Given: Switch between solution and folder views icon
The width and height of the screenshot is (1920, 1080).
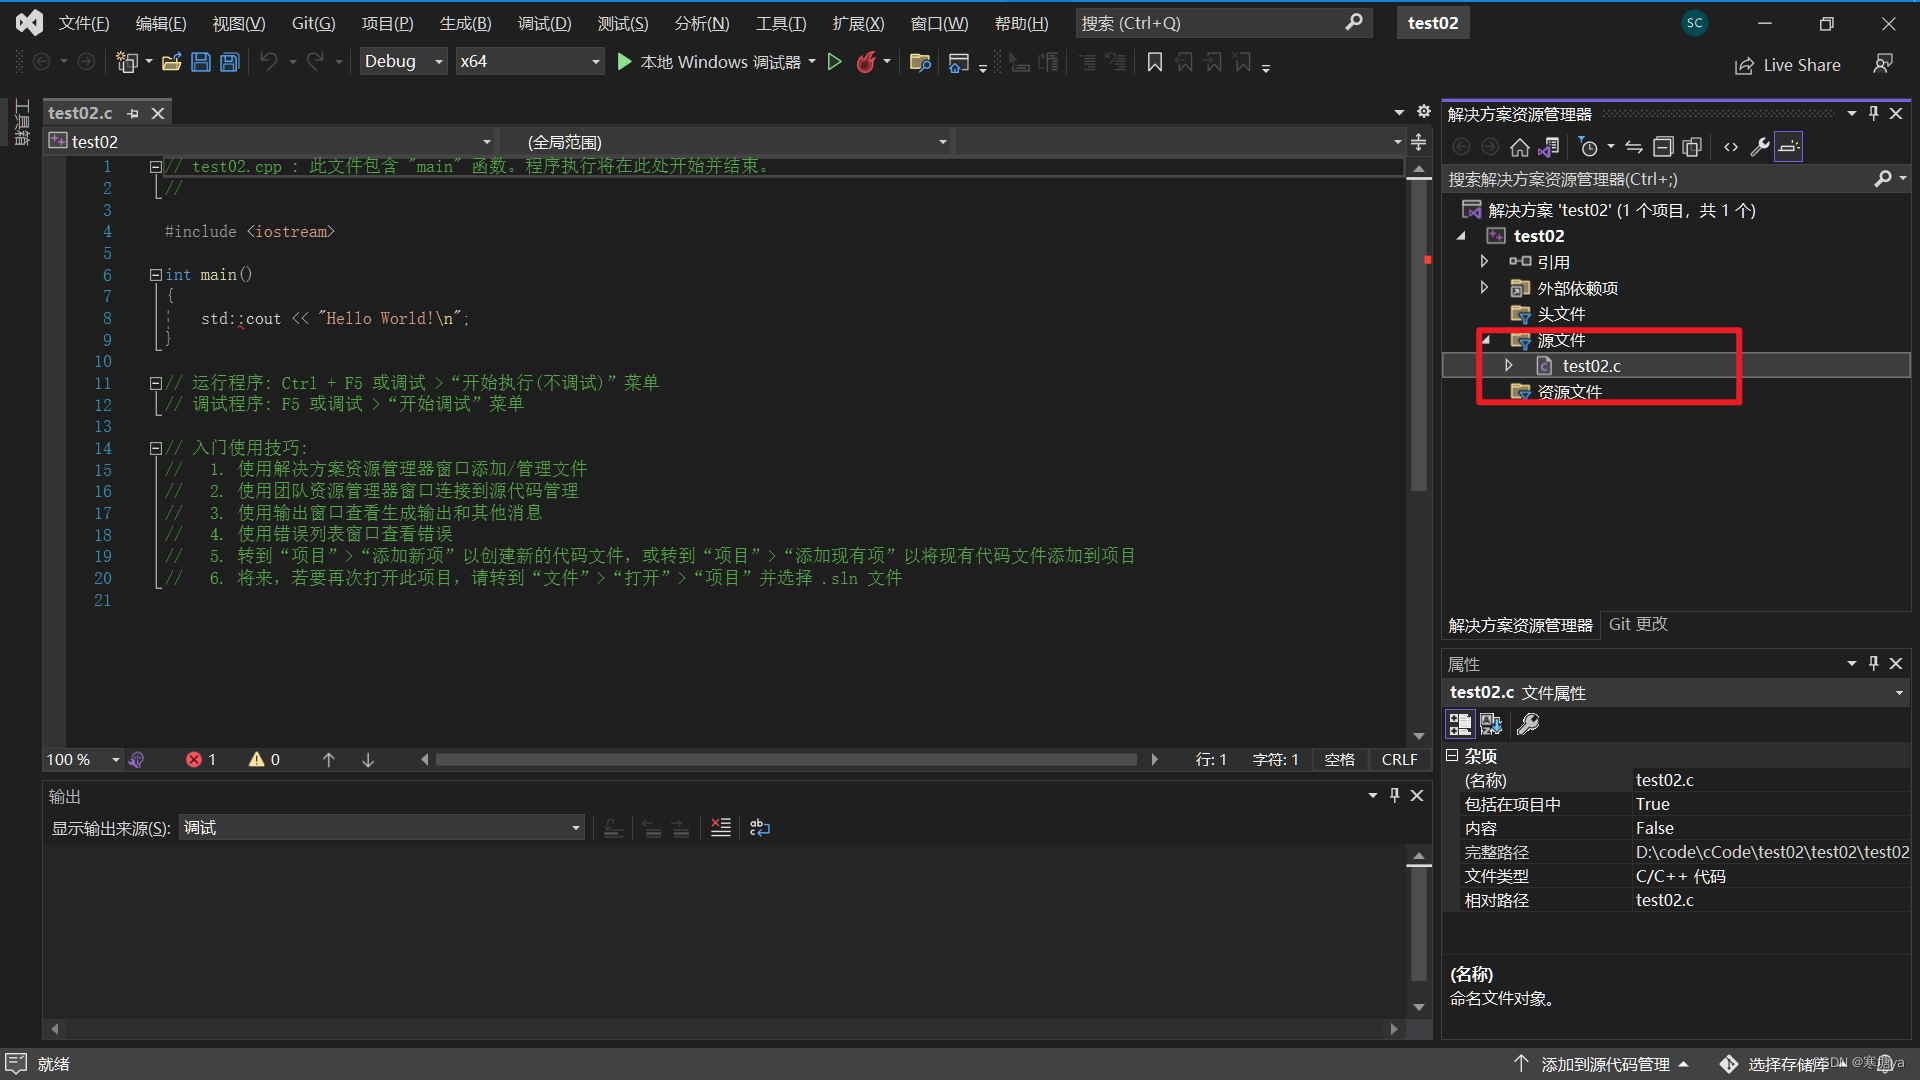Looking at the screenshot, I should click(1548, 147).
